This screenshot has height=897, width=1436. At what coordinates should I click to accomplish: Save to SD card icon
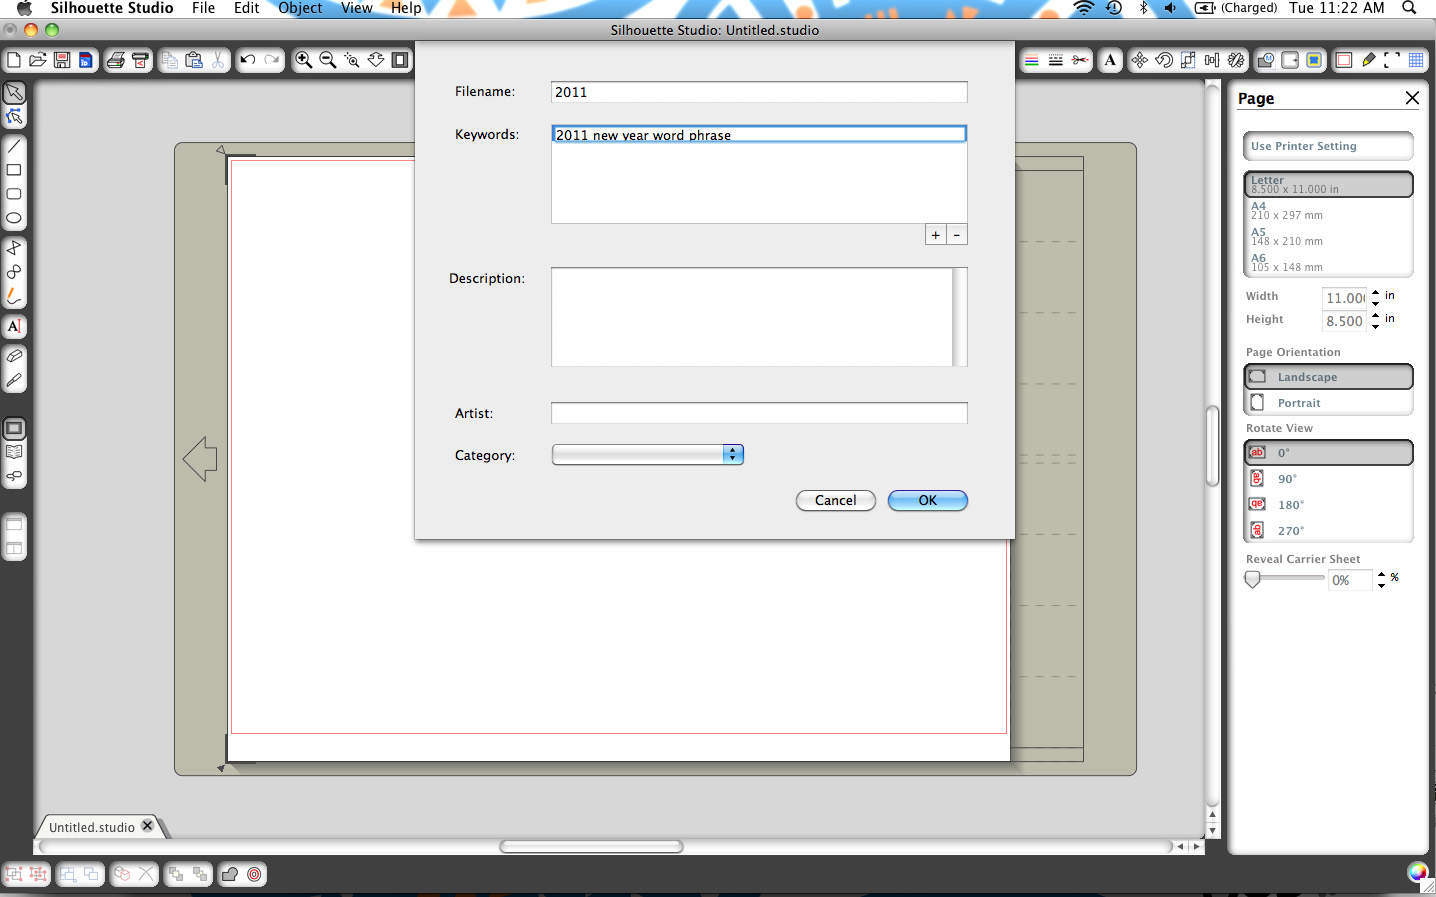(86, 61)
